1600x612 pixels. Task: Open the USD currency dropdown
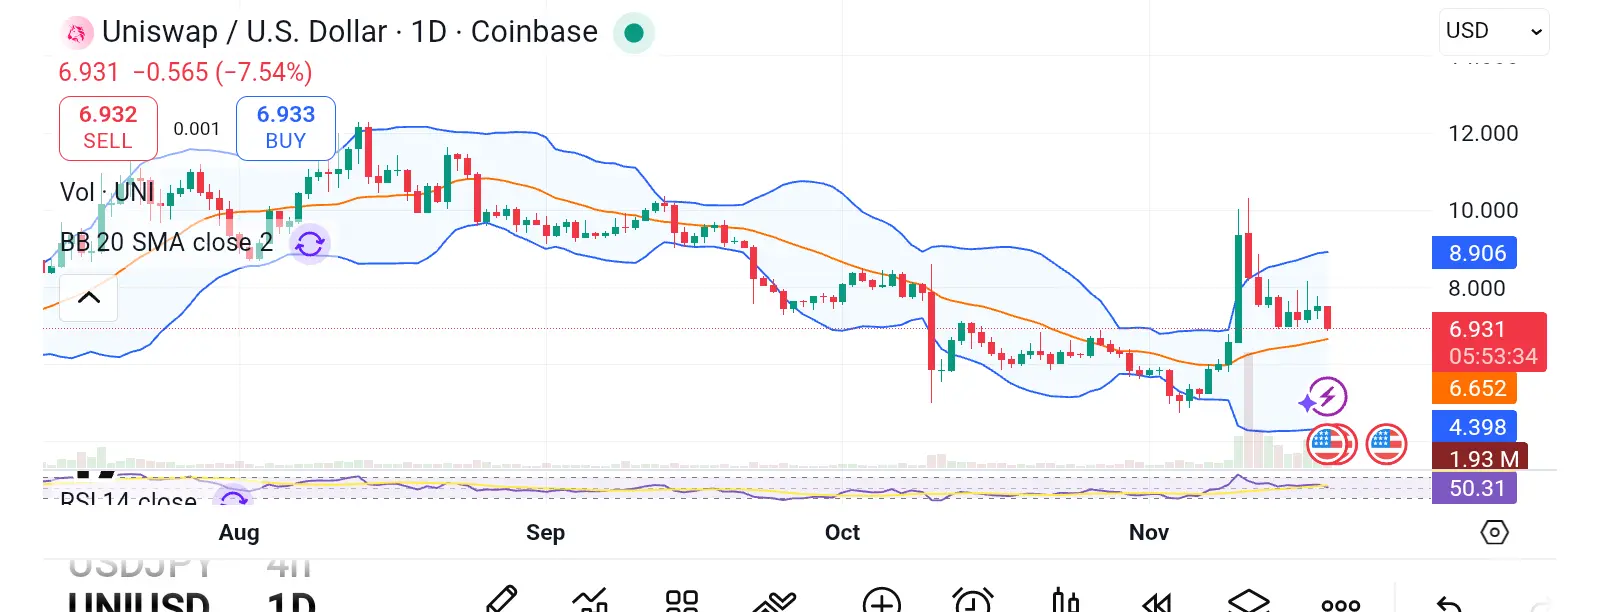click(x=1494, y=31)
